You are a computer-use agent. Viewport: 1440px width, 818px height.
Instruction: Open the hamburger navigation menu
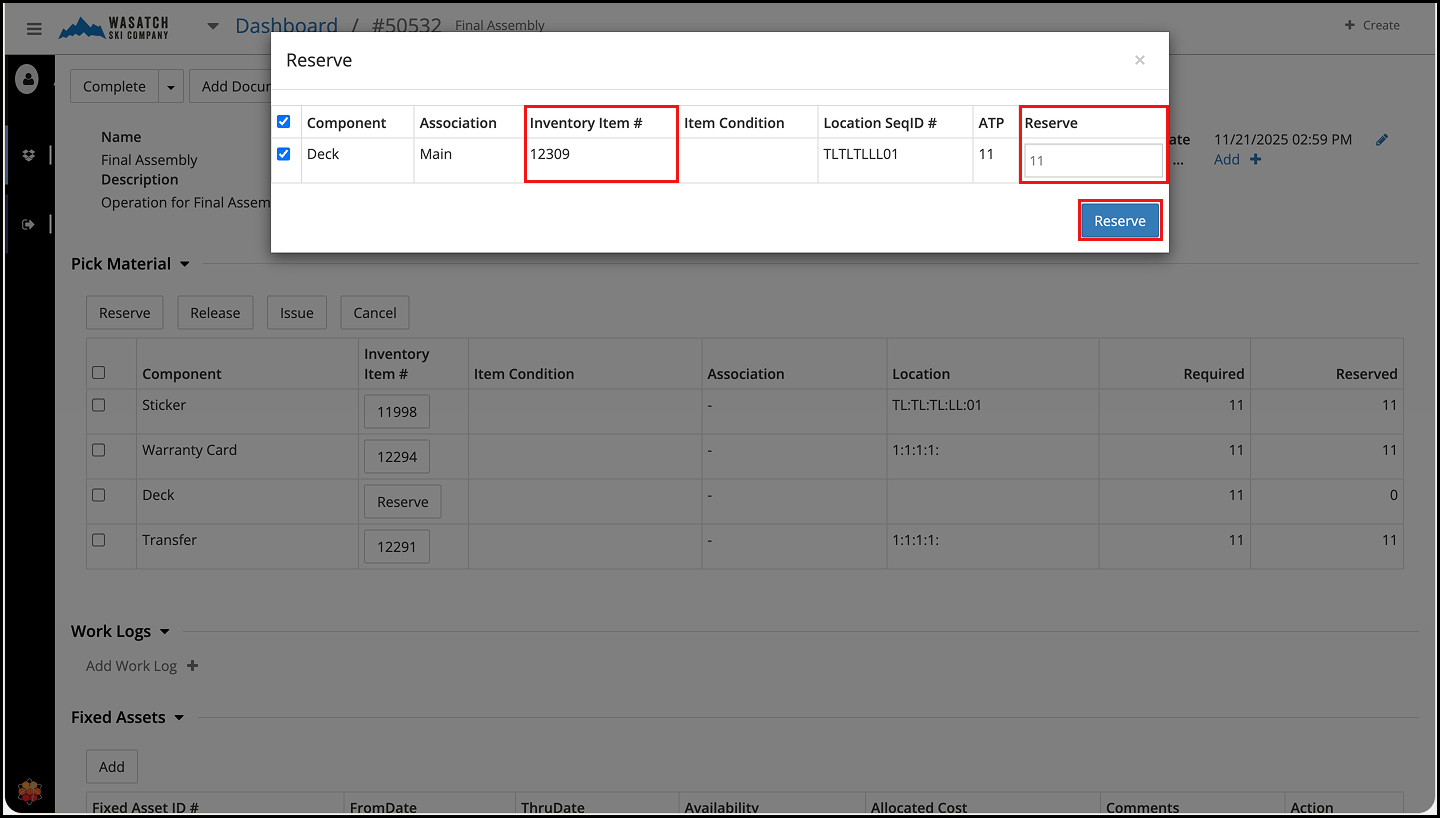coord(34,29)
